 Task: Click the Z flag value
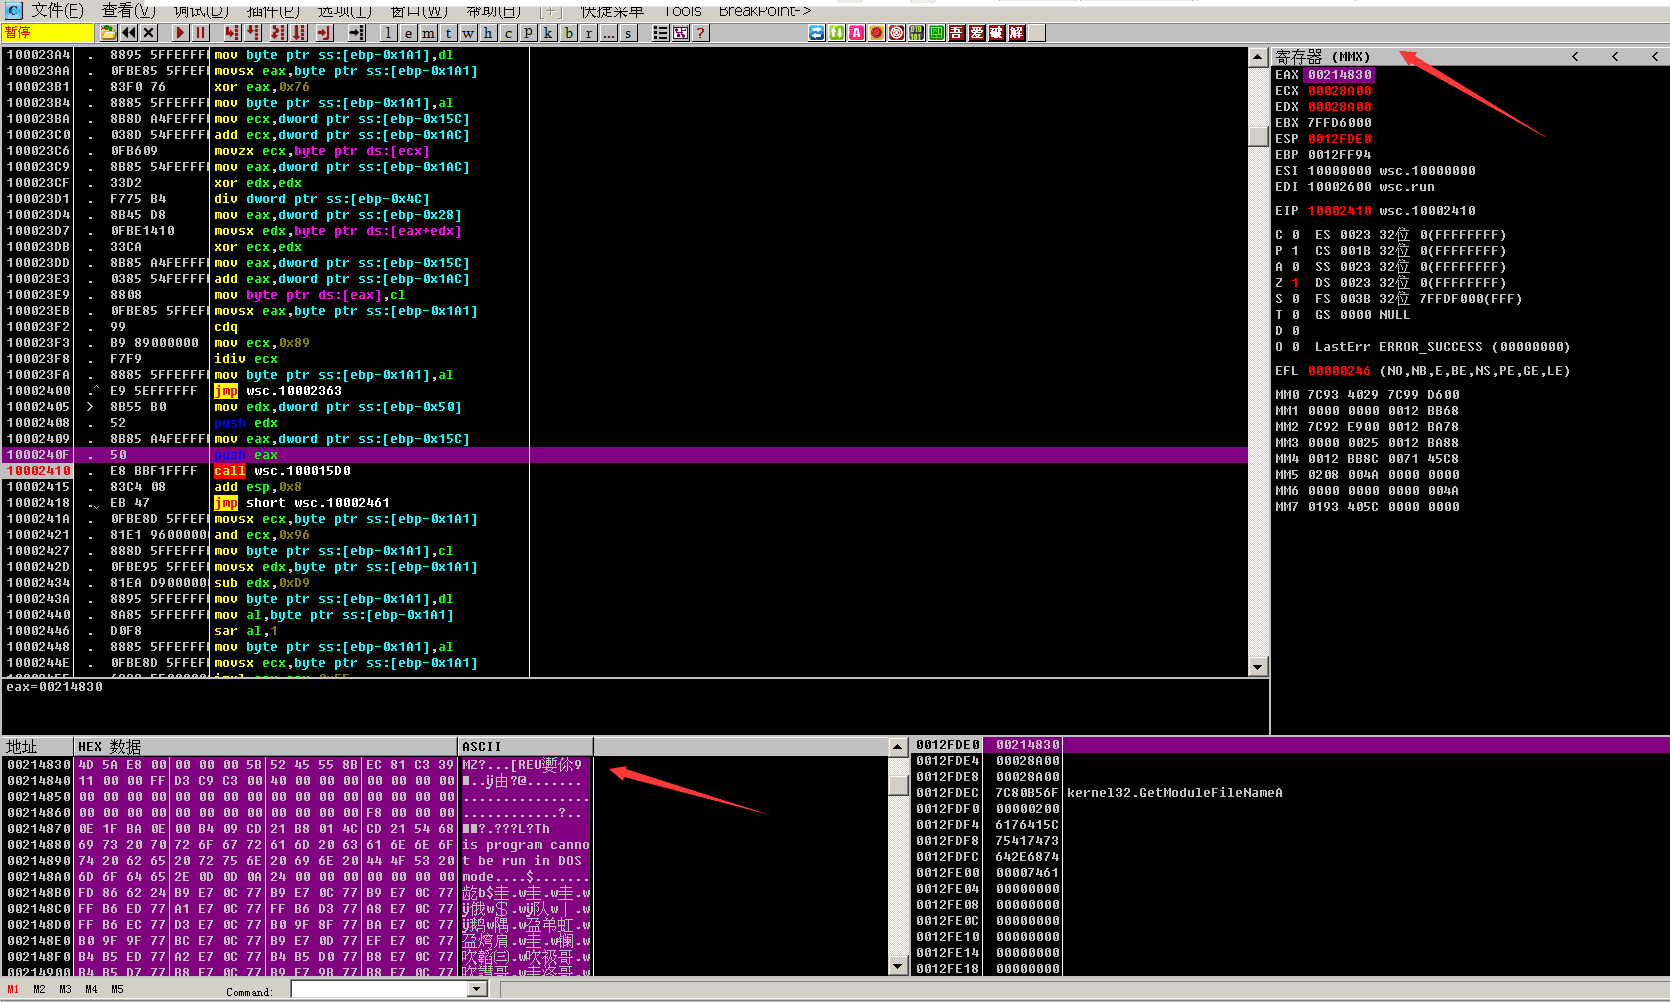1295,283
